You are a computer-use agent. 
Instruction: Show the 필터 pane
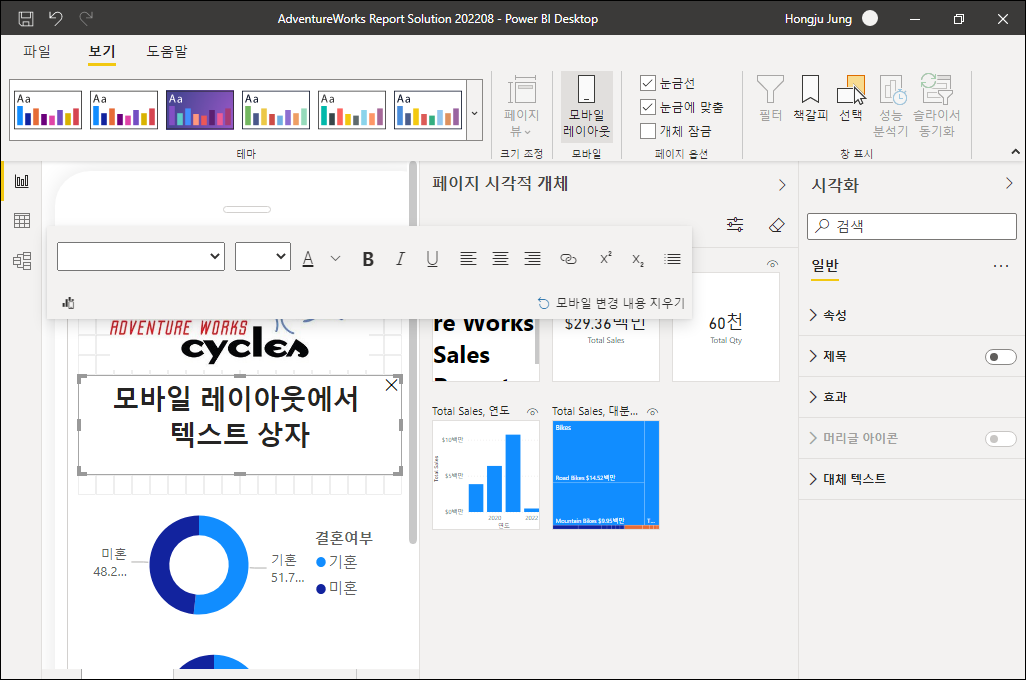tap(770, 99)
